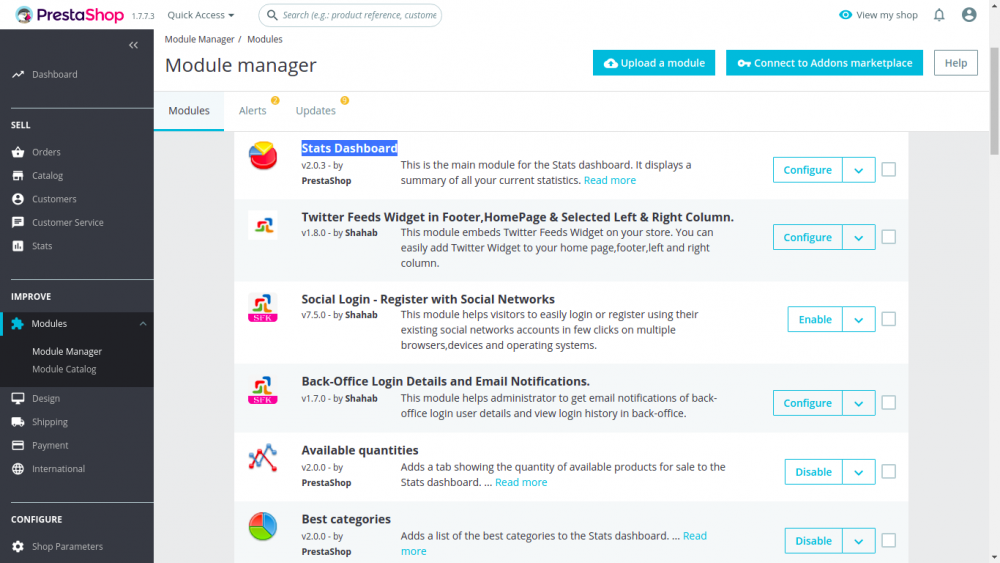
Task: Open Stats Dashboard actions dropdown arrow
Action: (858, 170)
